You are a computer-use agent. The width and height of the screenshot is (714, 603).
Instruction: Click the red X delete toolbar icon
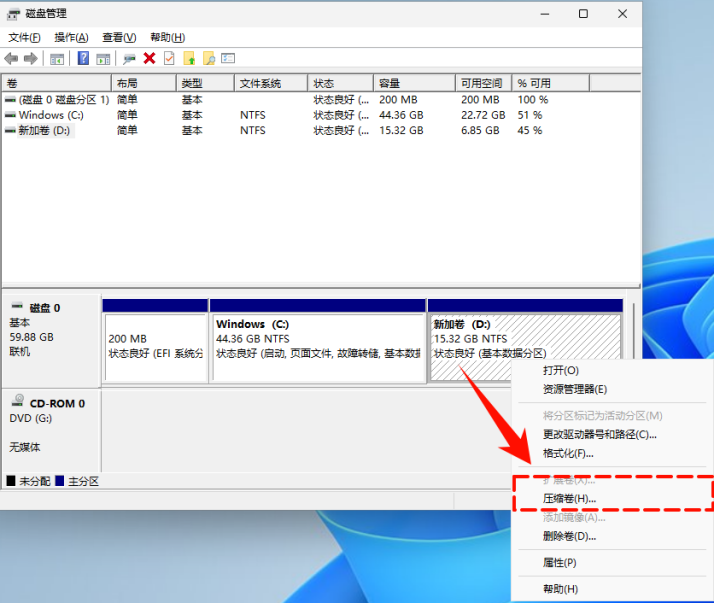point(149,58)
